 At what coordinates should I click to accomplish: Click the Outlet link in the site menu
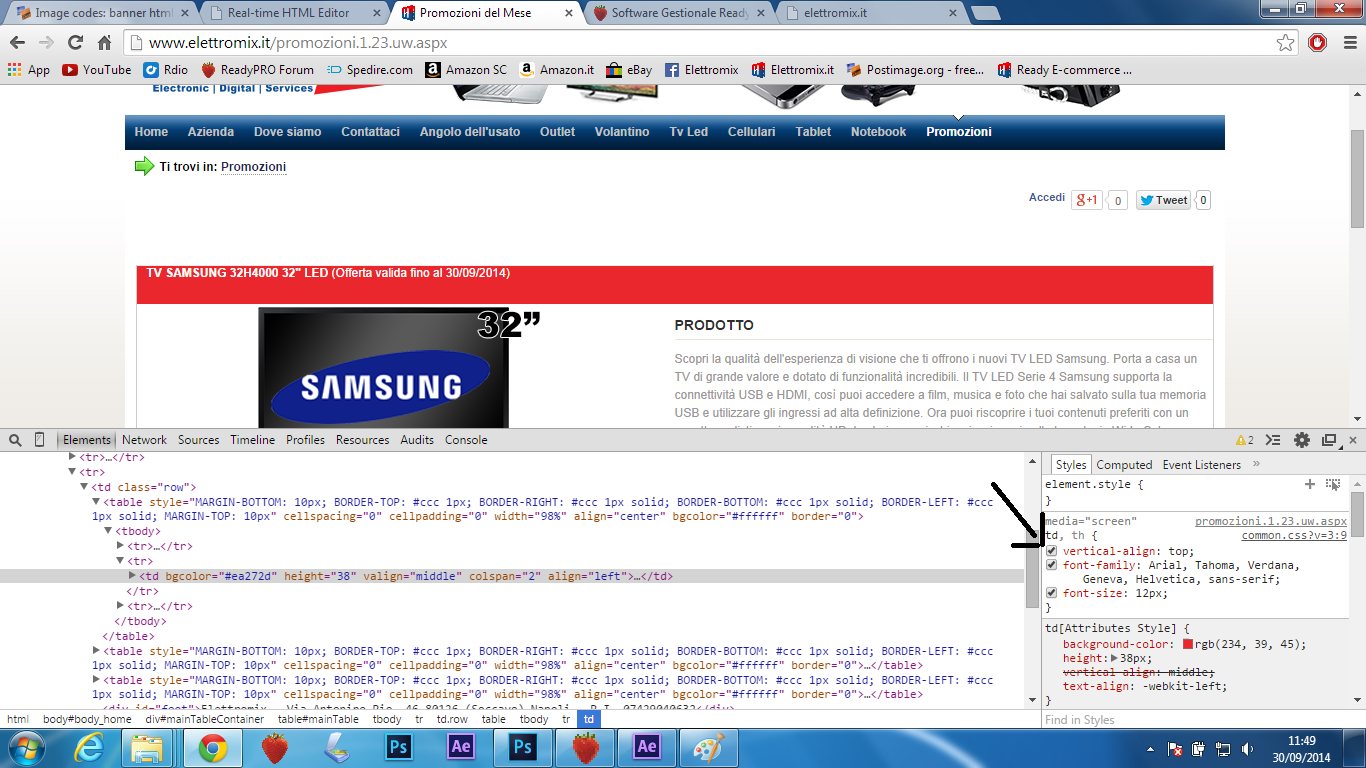pyautogui.click(x=557, y=132)
